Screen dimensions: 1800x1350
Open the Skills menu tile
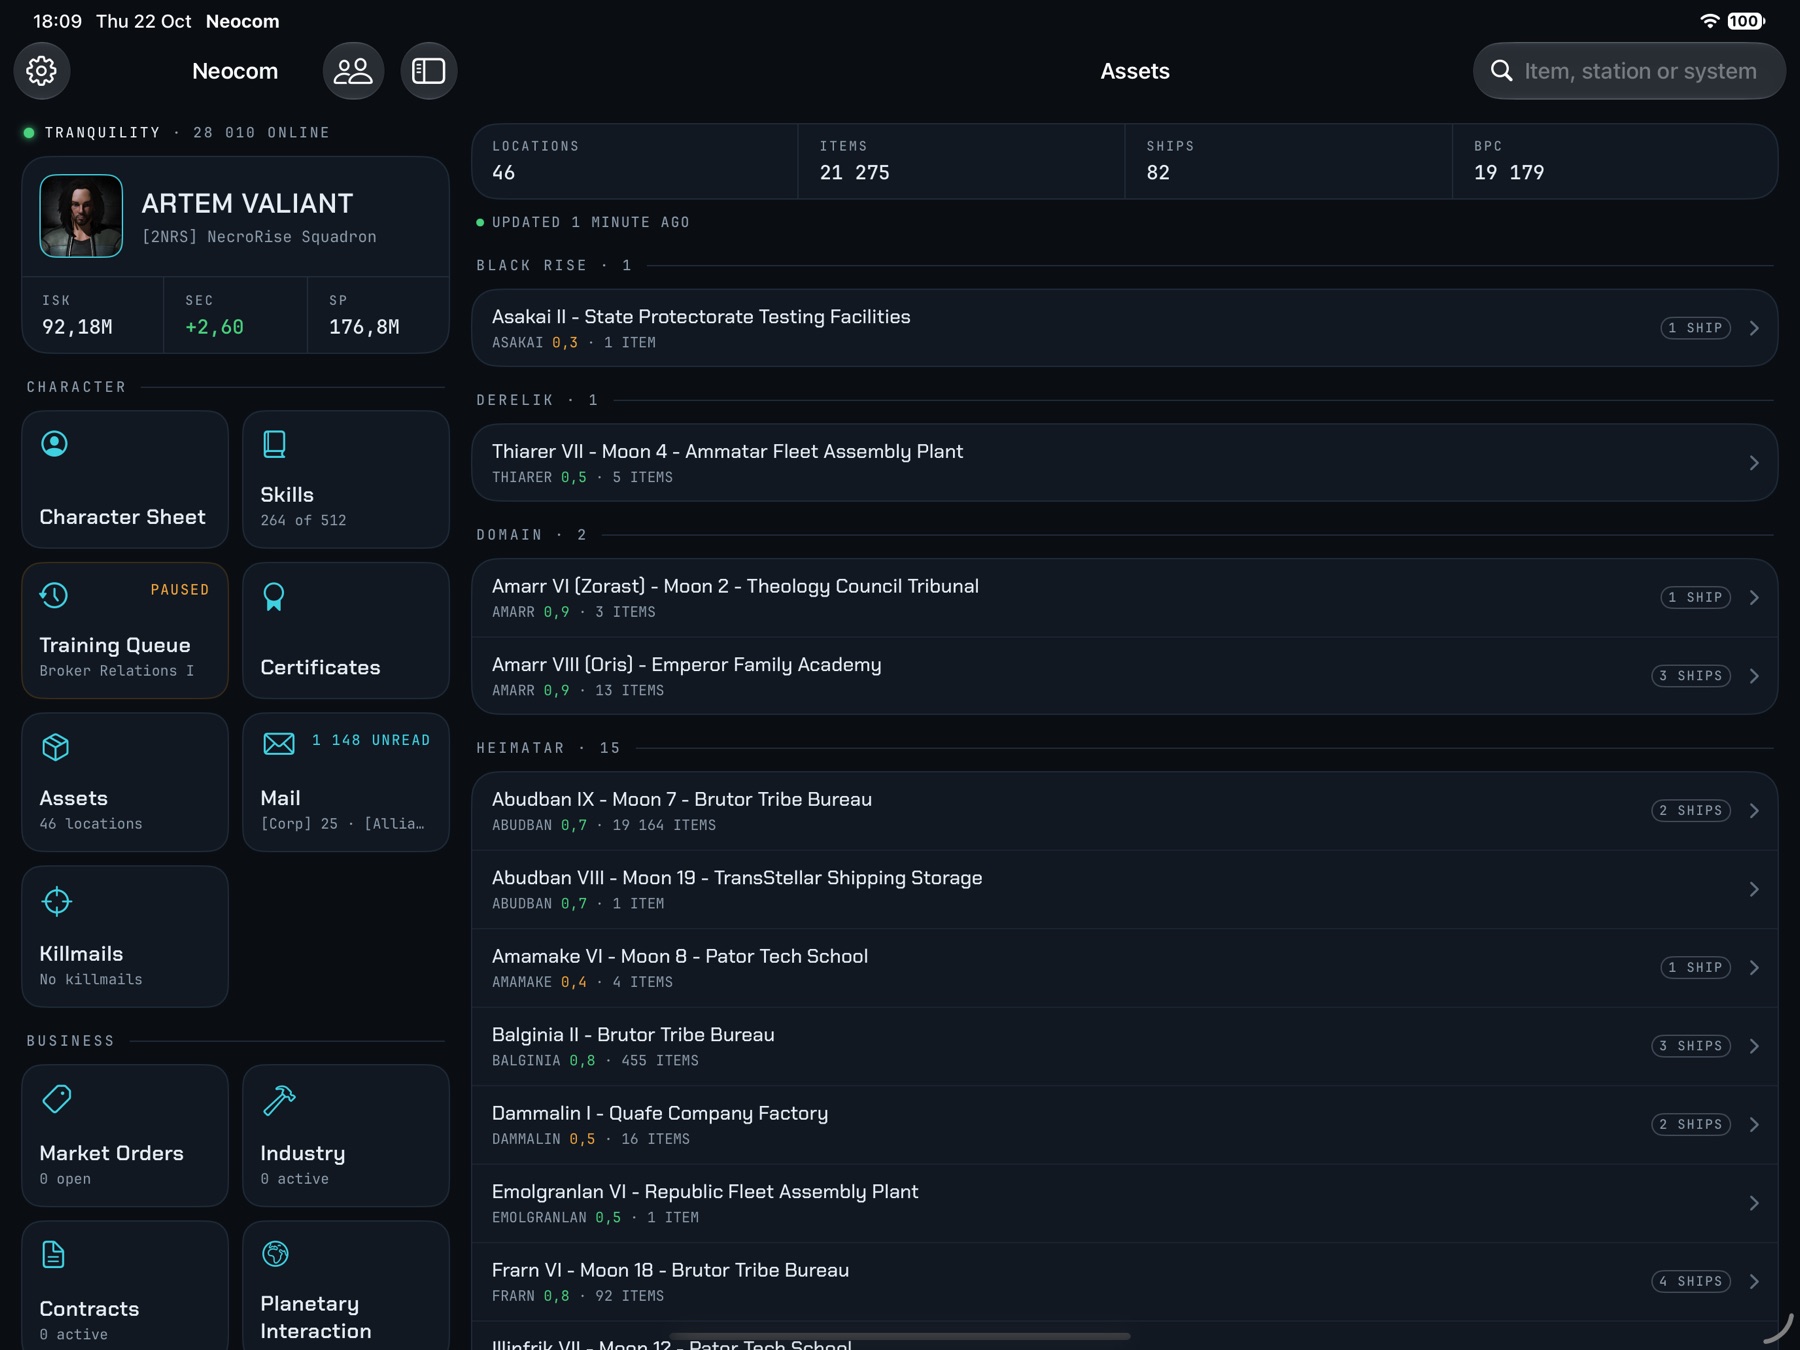[x=346, y=479]
